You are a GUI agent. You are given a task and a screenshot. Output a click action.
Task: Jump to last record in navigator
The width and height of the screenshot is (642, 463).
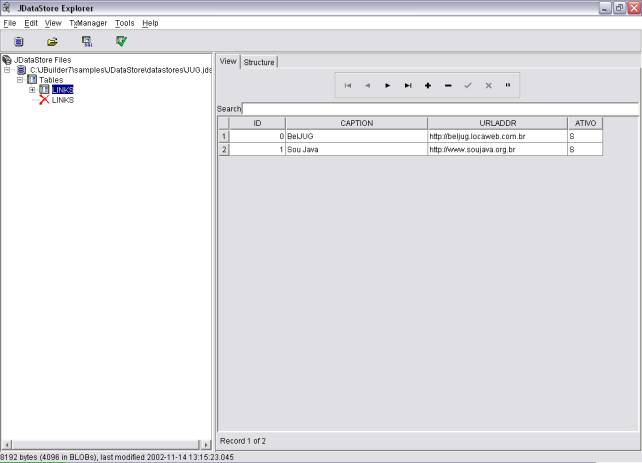tap(408, 86)
